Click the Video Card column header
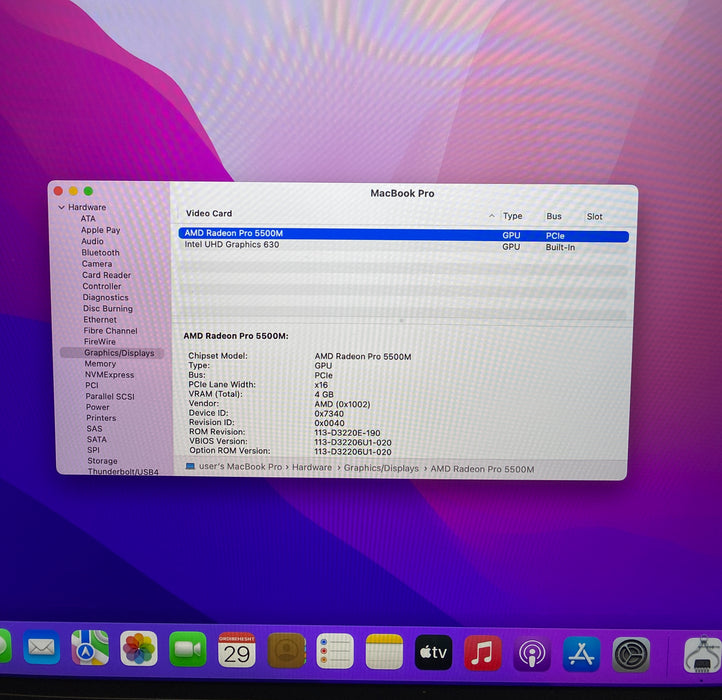 [x=209, y=213]
